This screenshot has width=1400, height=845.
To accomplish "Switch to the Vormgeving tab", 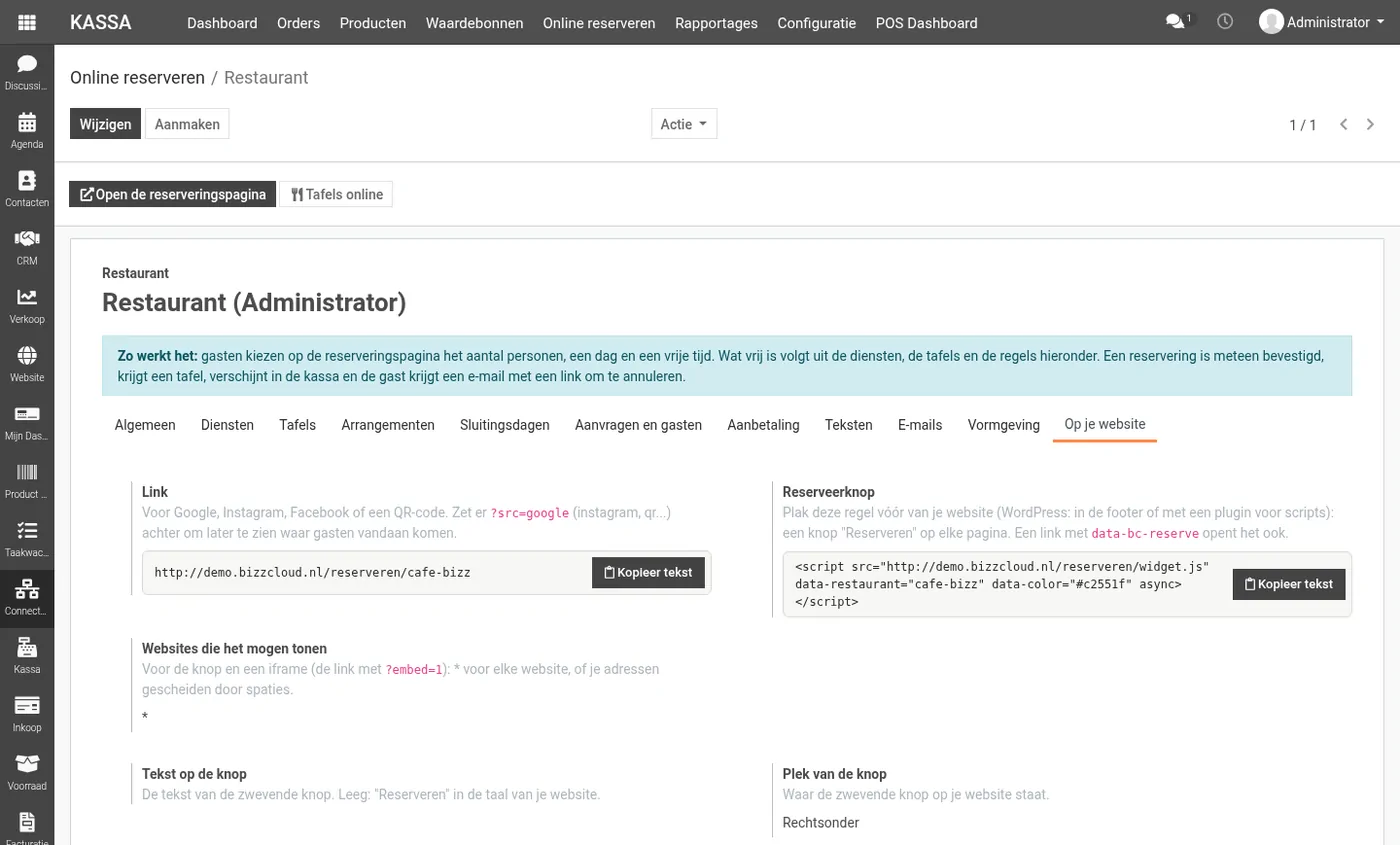I will tap(1004, 425).
